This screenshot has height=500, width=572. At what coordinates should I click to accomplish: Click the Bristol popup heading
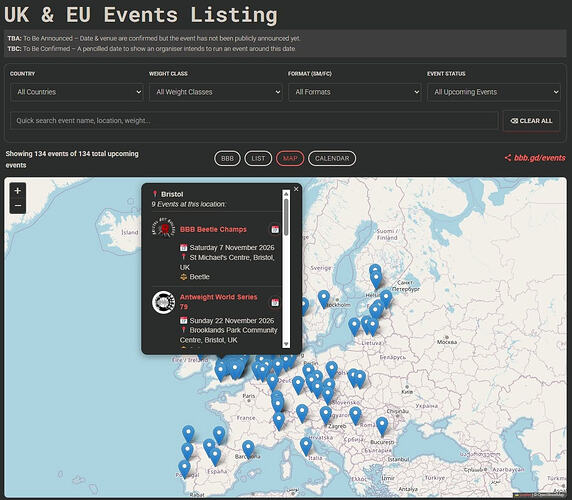[x=172, y=194]
